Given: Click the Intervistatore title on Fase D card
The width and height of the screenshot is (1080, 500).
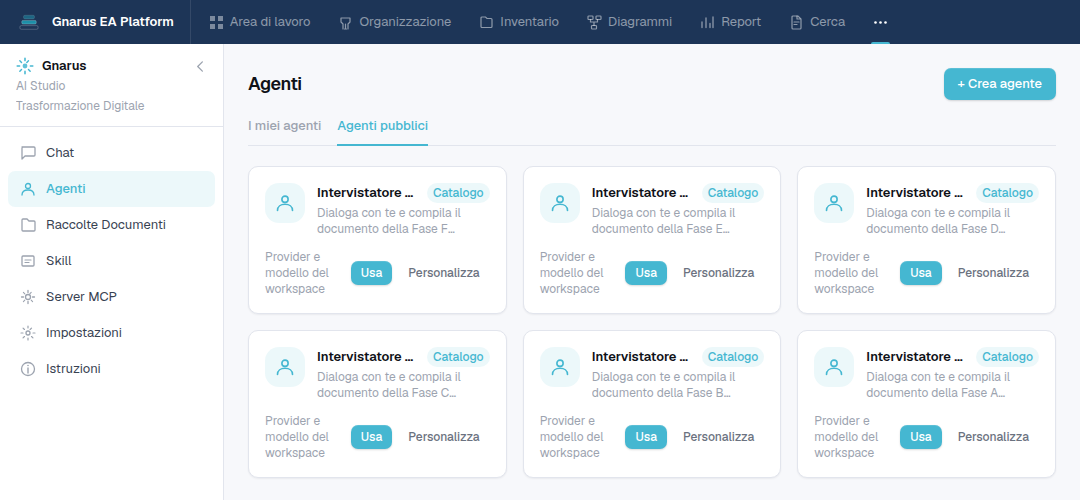Looking at the screenshot, I should 915,193.
